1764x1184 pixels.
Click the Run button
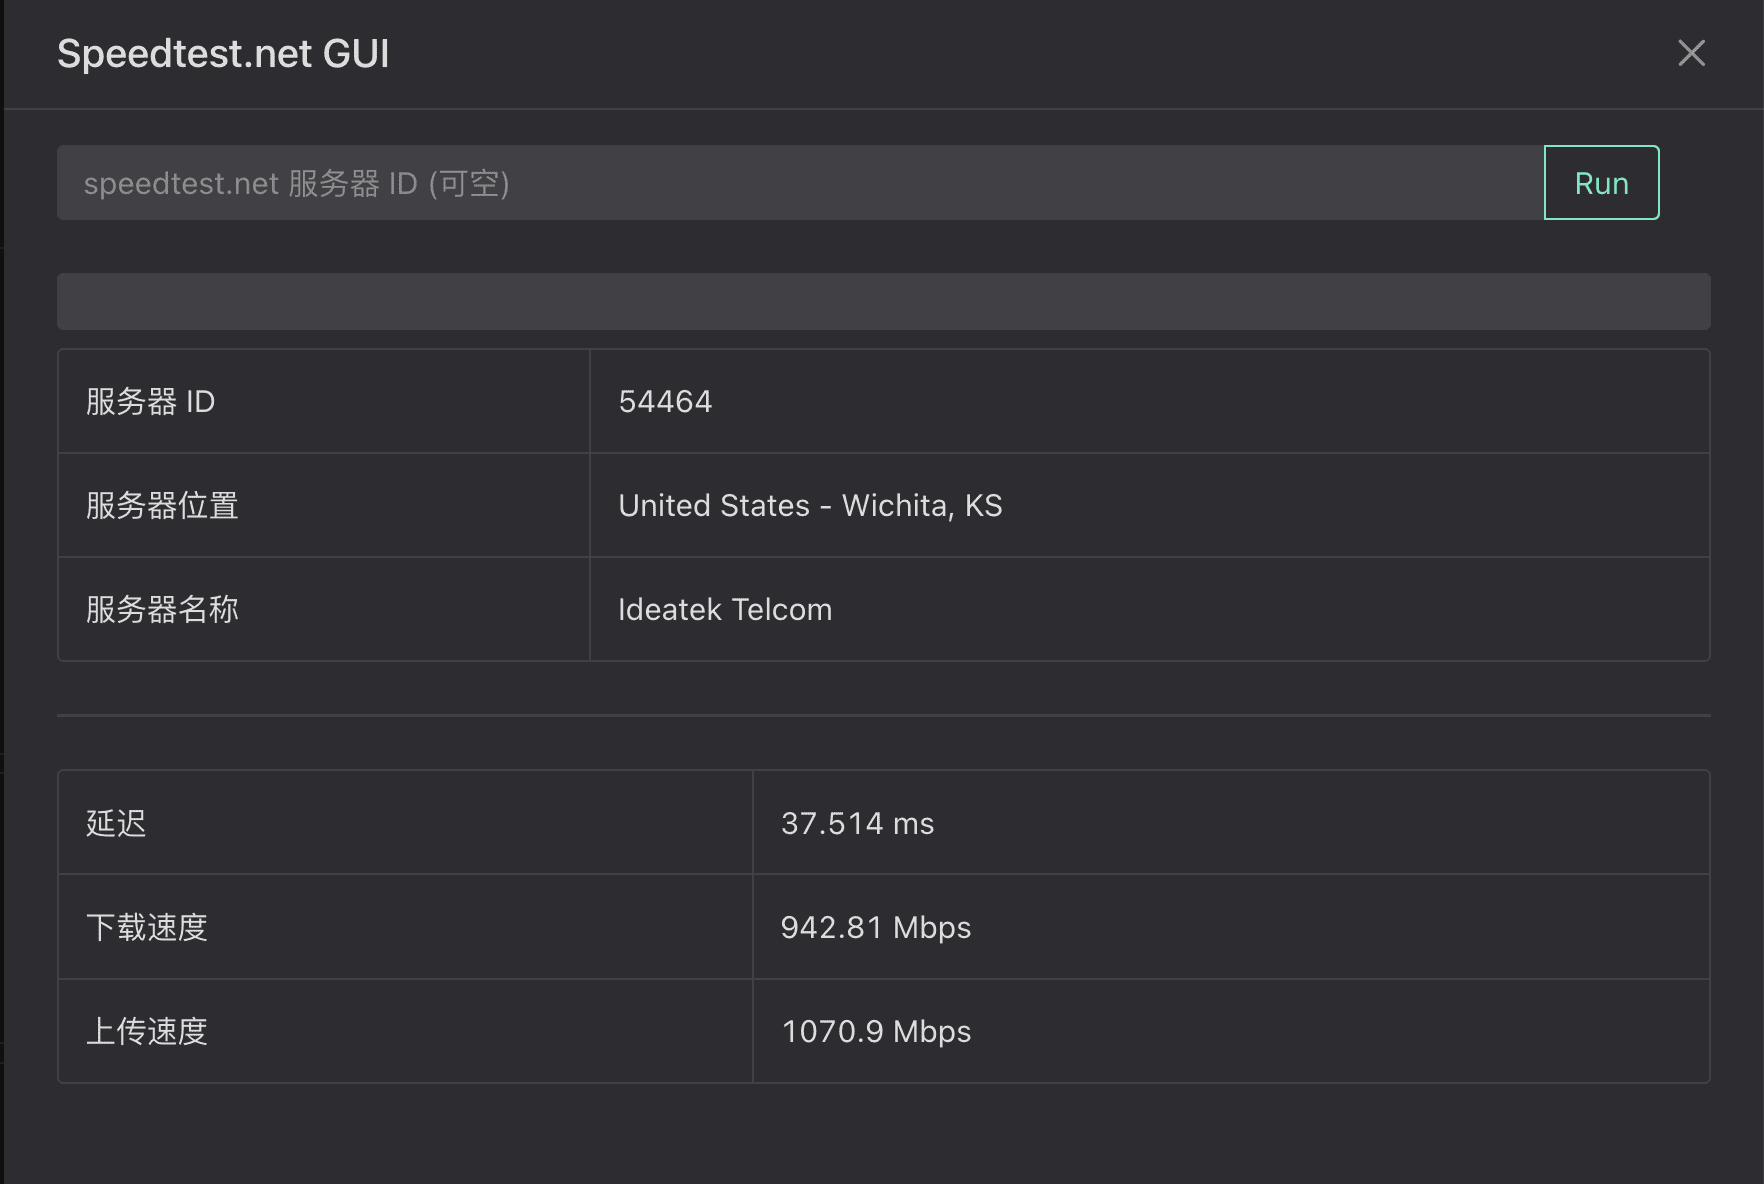1601,183
